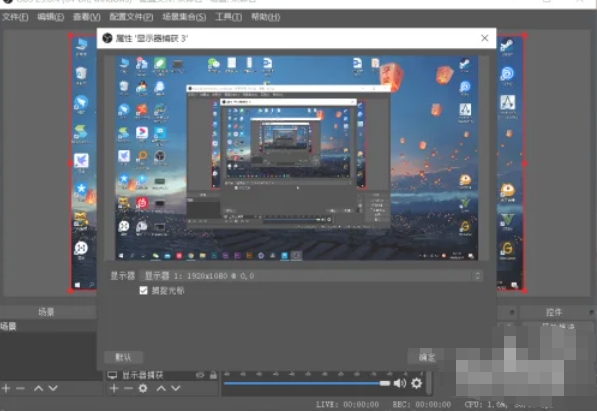Click the 默认 defaults button in the dialog
Screen dimensions: 597x412
tap(123, 357)
